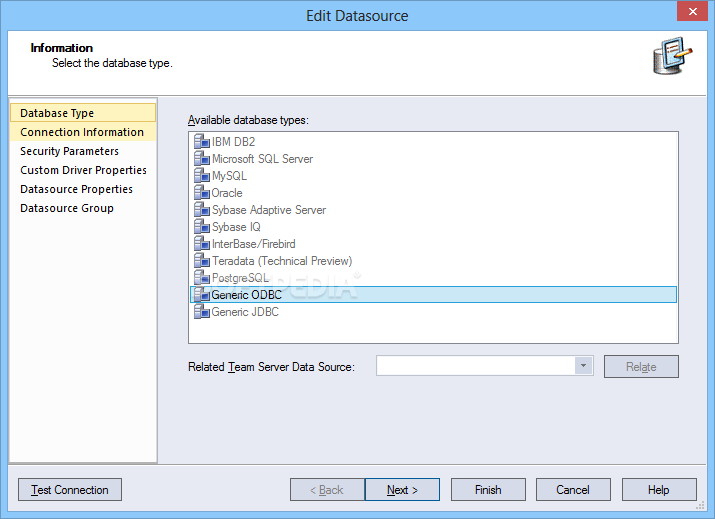Cancel the Edit Datasource dialog
This screenshot has width=715, height=519.
pyautogui.click(x=573, y=489)
